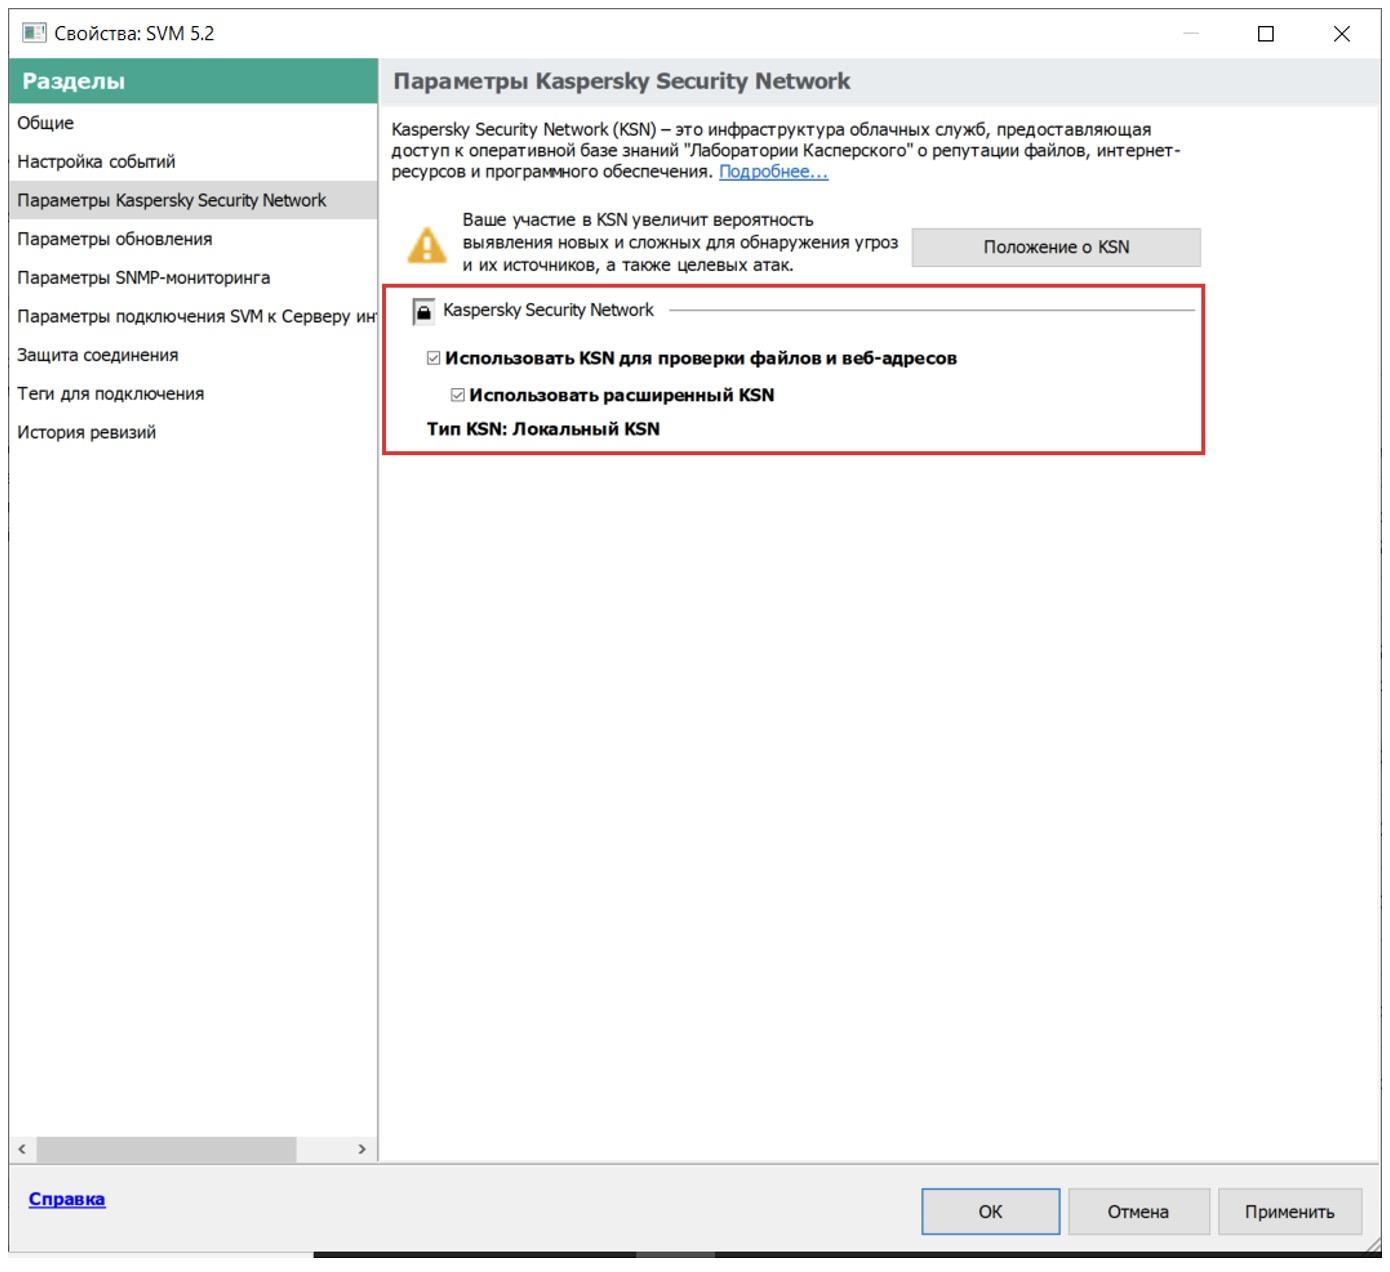
Task: Click the lock icon beside Kaspersky Security Network
Action: click(x=424, y=312)
